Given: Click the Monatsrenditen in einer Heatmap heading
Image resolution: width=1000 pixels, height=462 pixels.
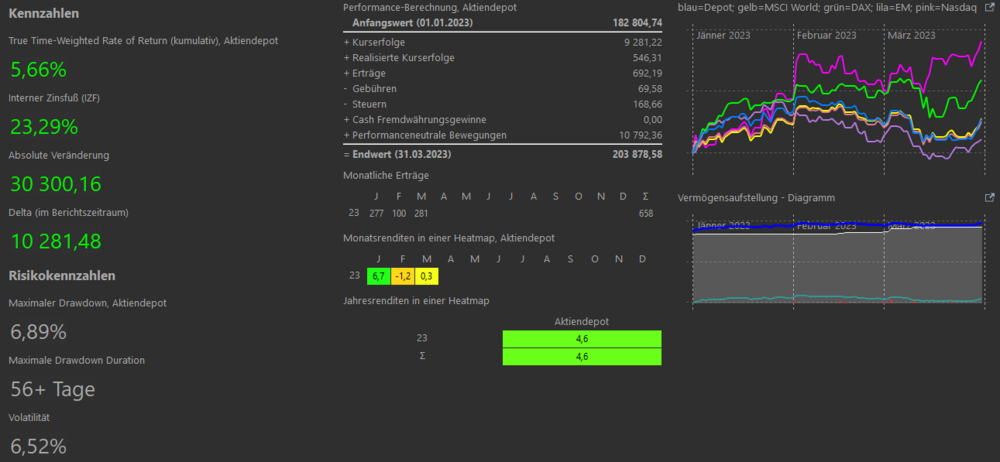Looking at the screenshot, I should click(x=449, y=237).
